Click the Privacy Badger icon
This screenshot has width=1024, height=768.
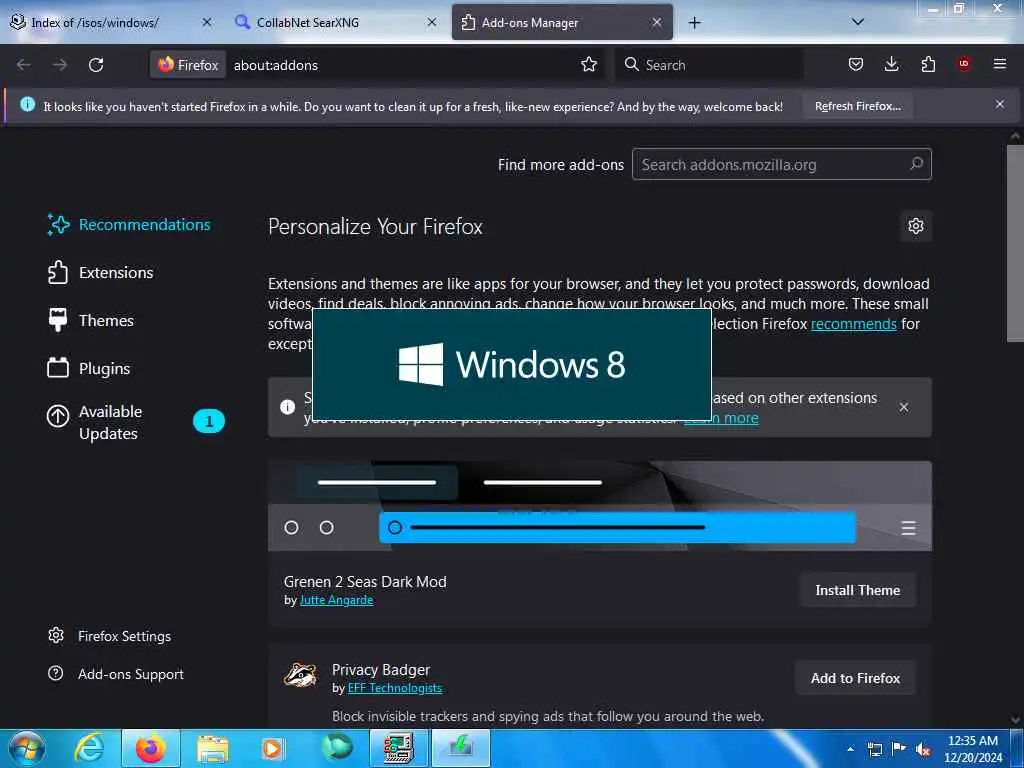pos(300,675)
